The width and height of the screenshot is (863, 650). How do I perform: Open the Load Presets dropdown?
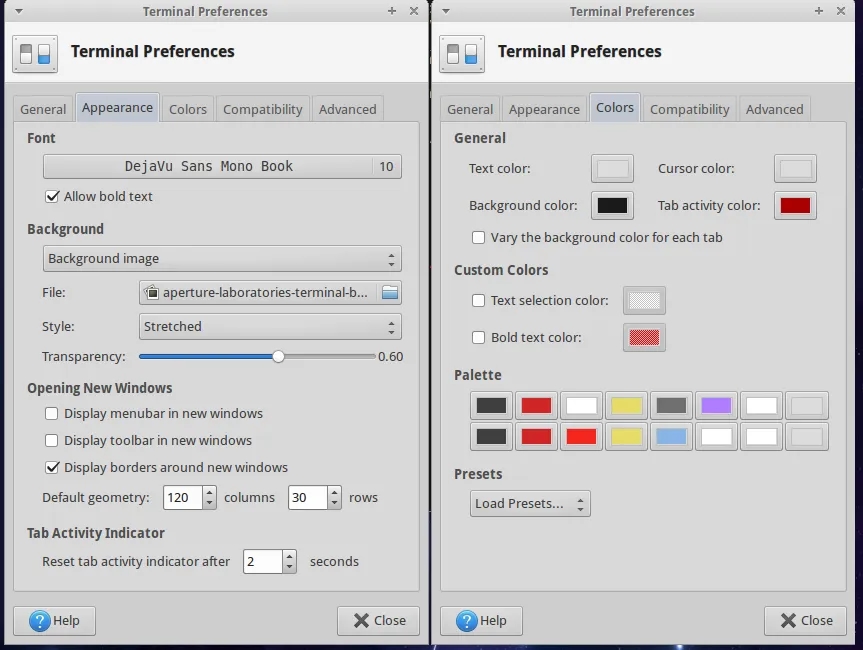pos(530,504)
